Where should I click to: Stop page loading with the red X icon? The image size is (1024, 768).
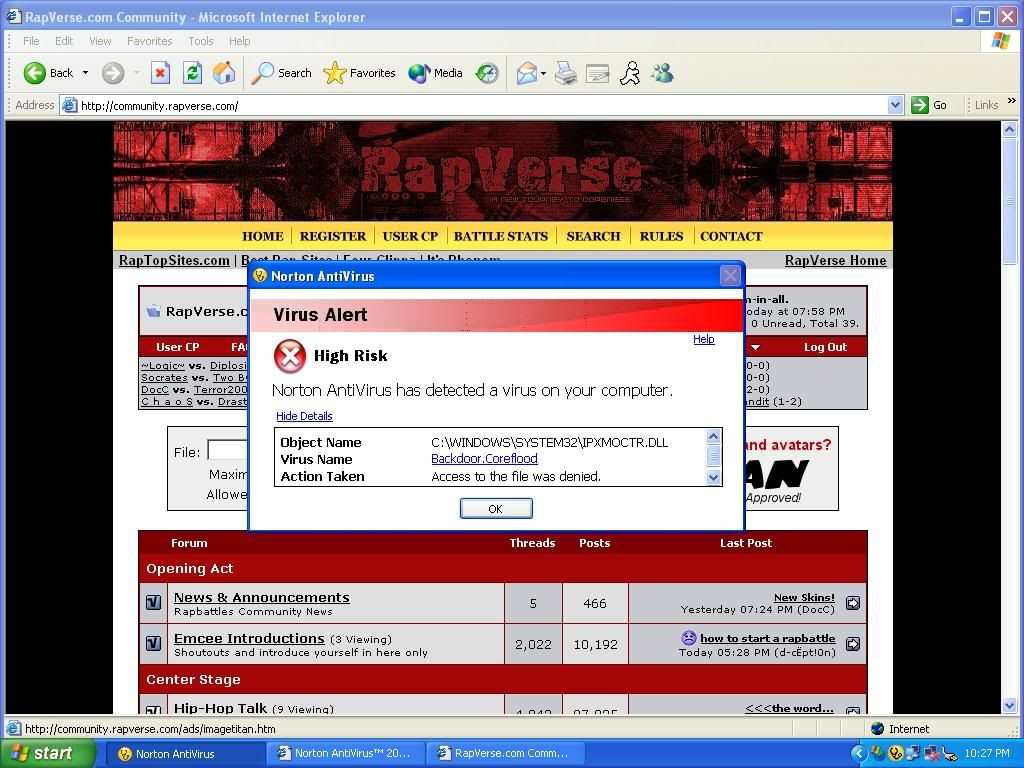point(160,73)
